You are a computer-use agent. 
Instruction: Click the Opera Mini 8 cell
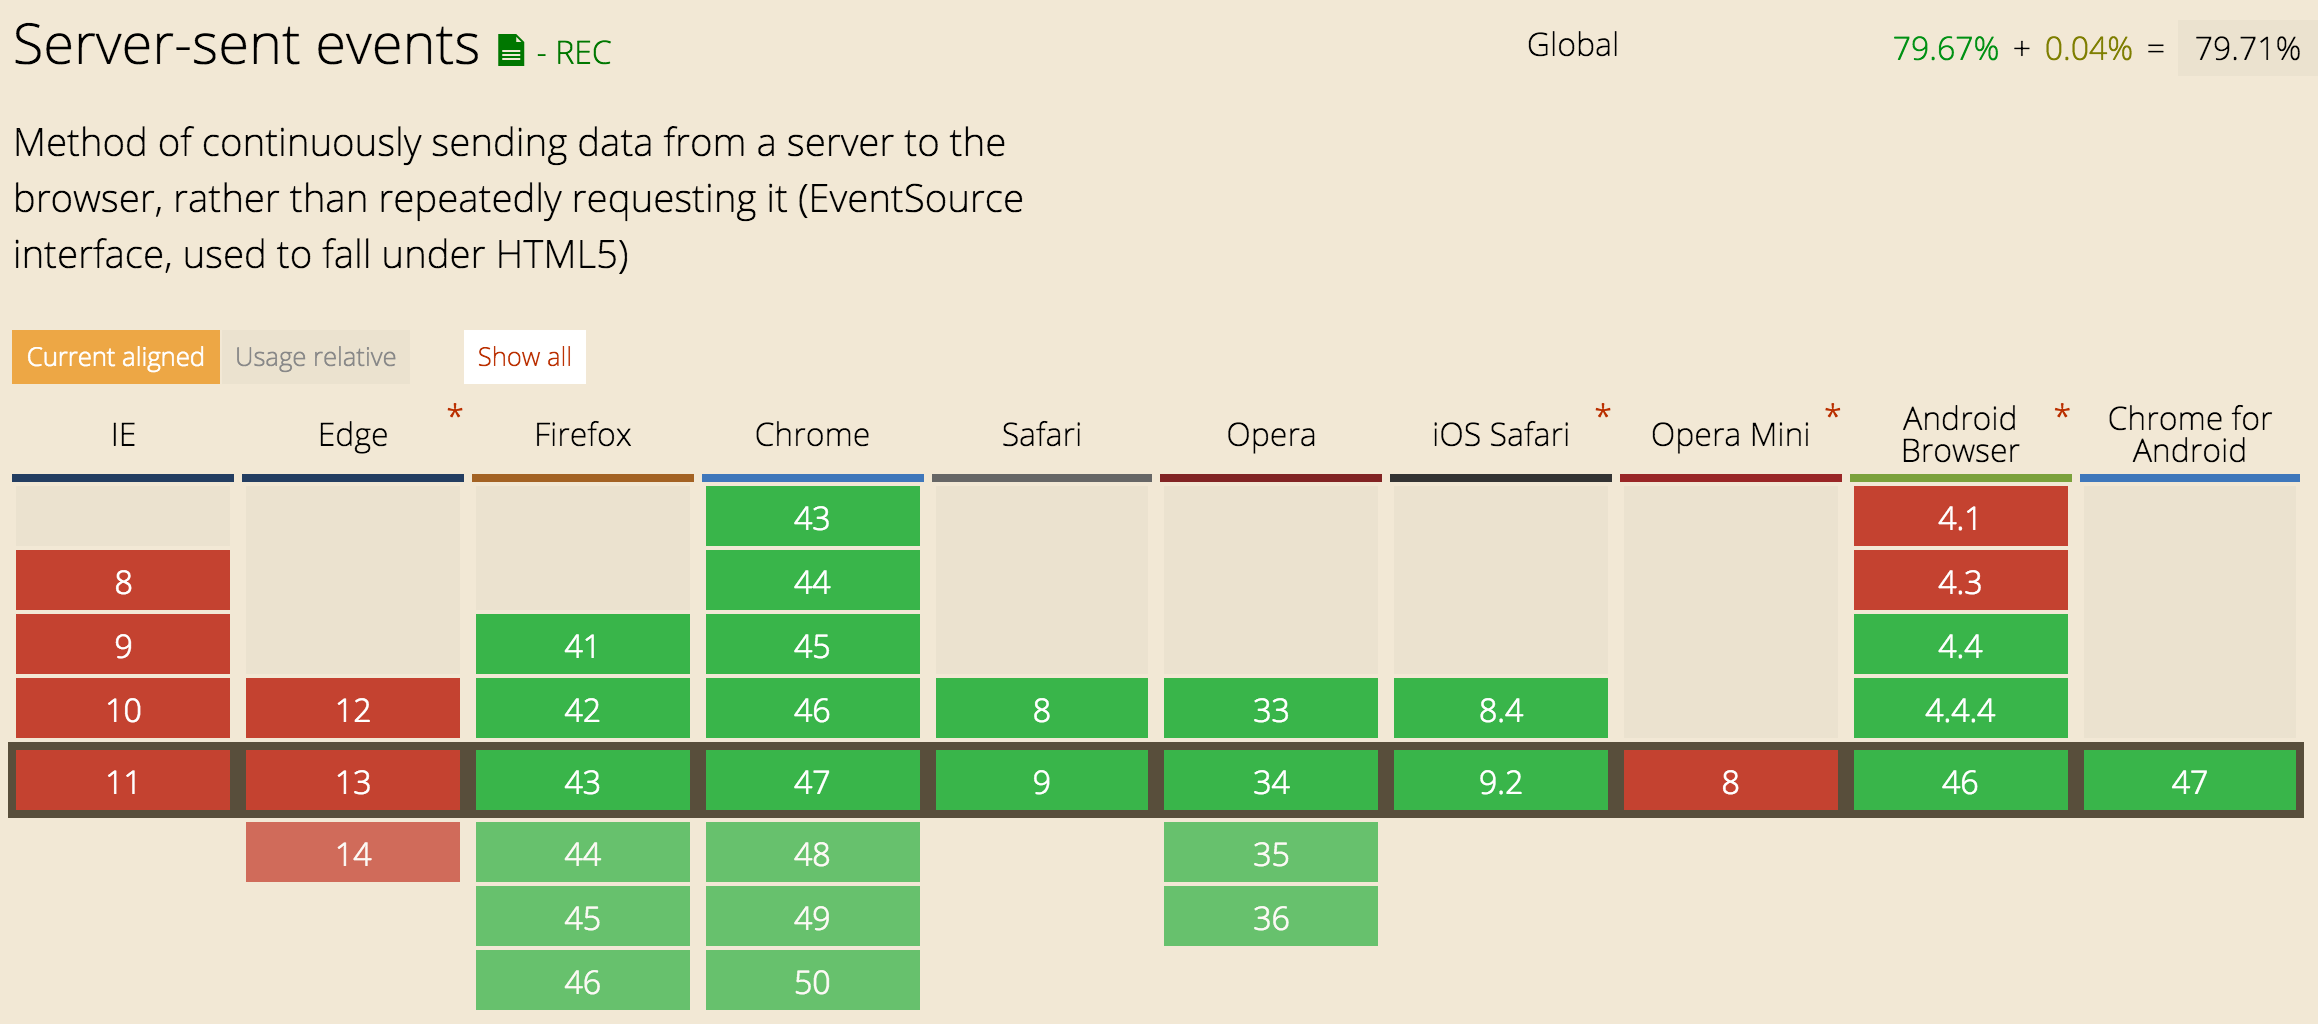point(1730,781)
